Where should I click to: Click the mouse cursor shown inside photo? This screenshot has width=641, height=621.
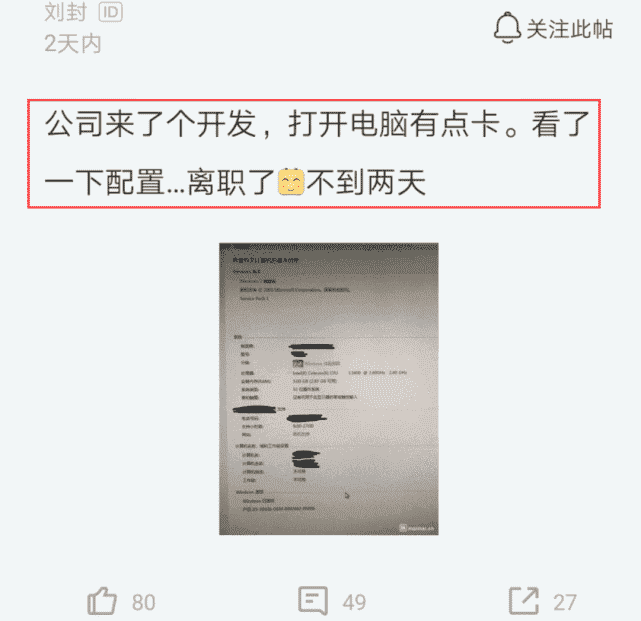[347, 495]
